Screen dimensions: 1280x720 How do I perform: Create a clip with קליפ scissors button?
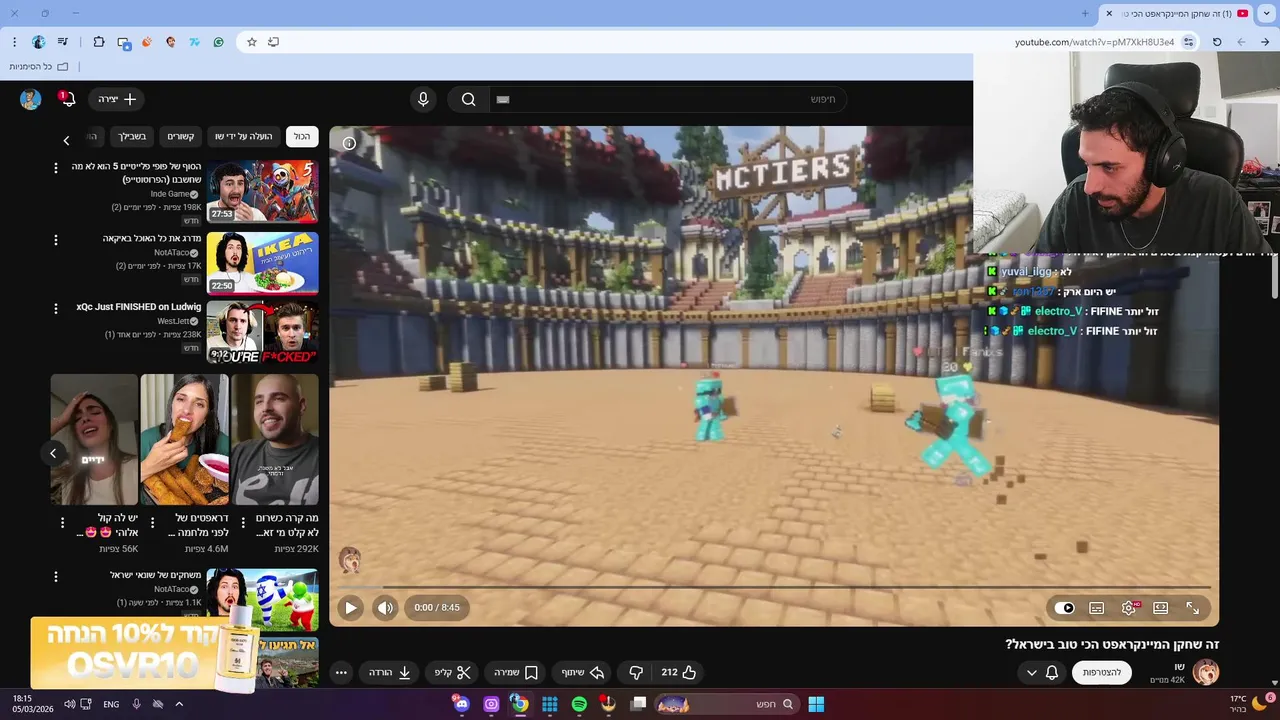(x=452, y=673)
